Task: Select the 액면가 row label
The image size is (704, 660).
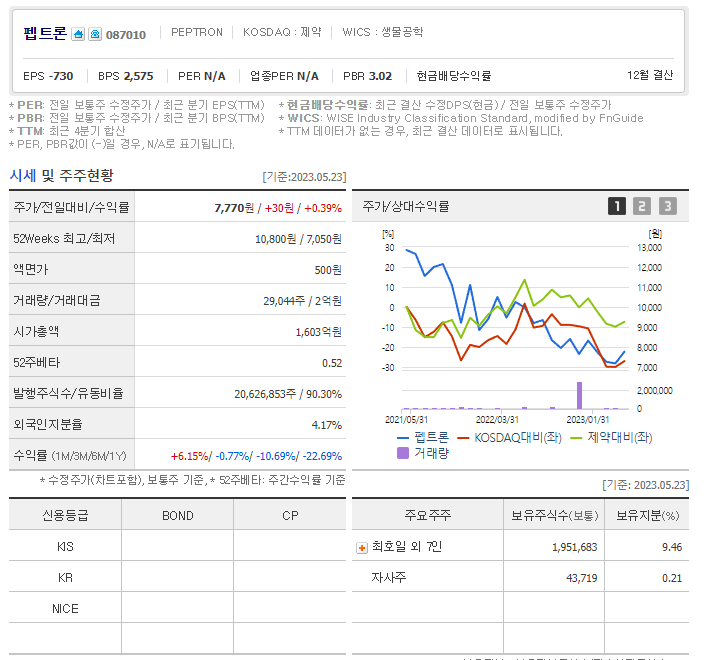Action: (31, 269)
